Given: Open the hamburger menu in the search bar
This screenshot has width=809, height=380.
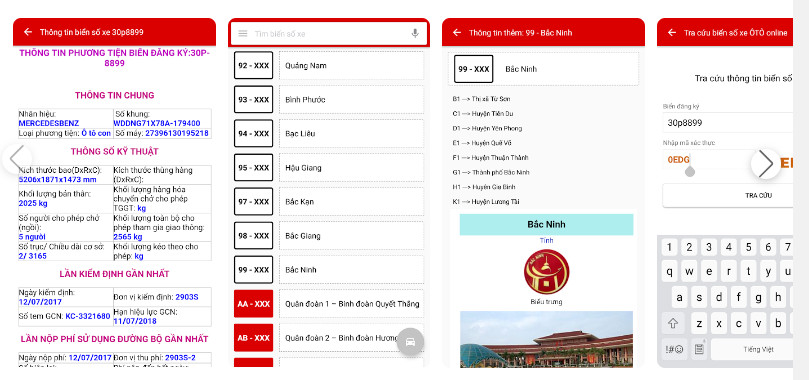Looking at the screenshot, I should click(243, 34).
